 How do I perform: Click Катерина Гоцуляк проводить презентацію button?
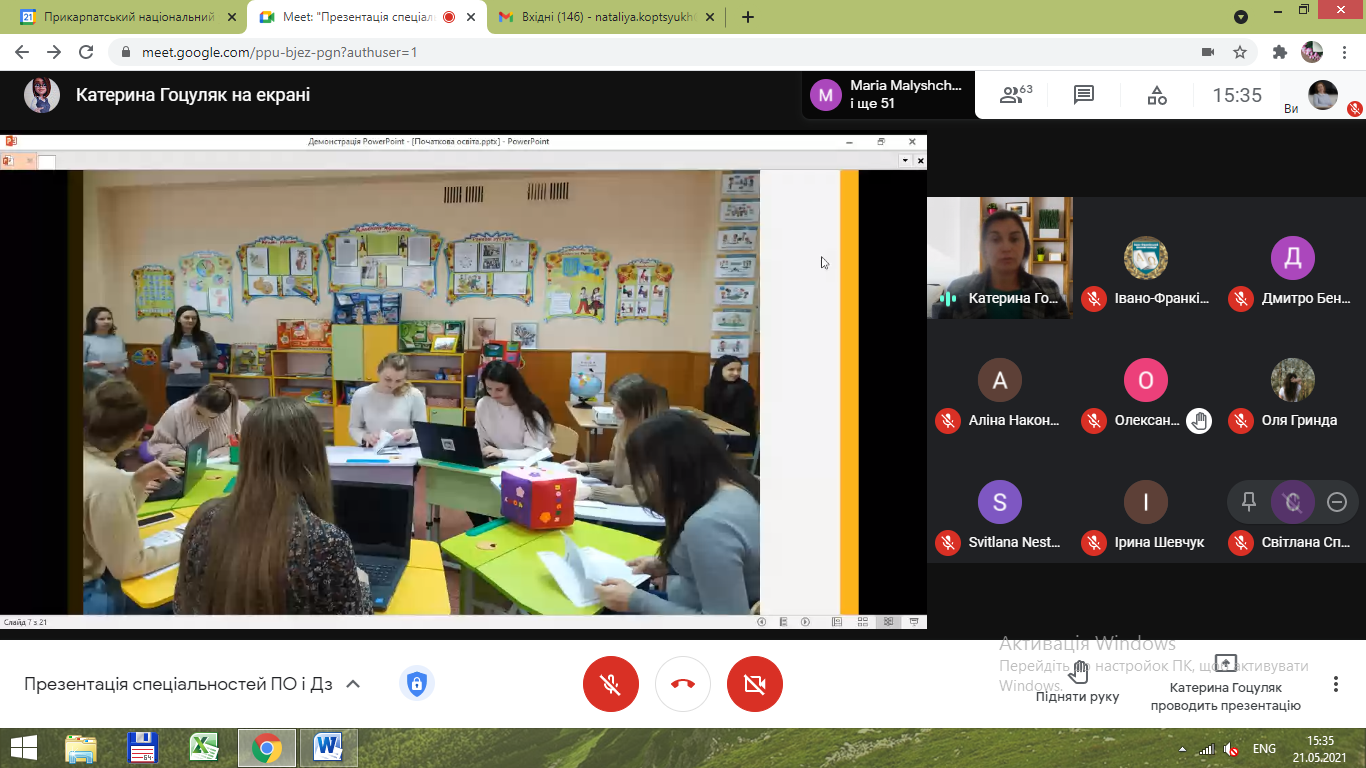1225,683
